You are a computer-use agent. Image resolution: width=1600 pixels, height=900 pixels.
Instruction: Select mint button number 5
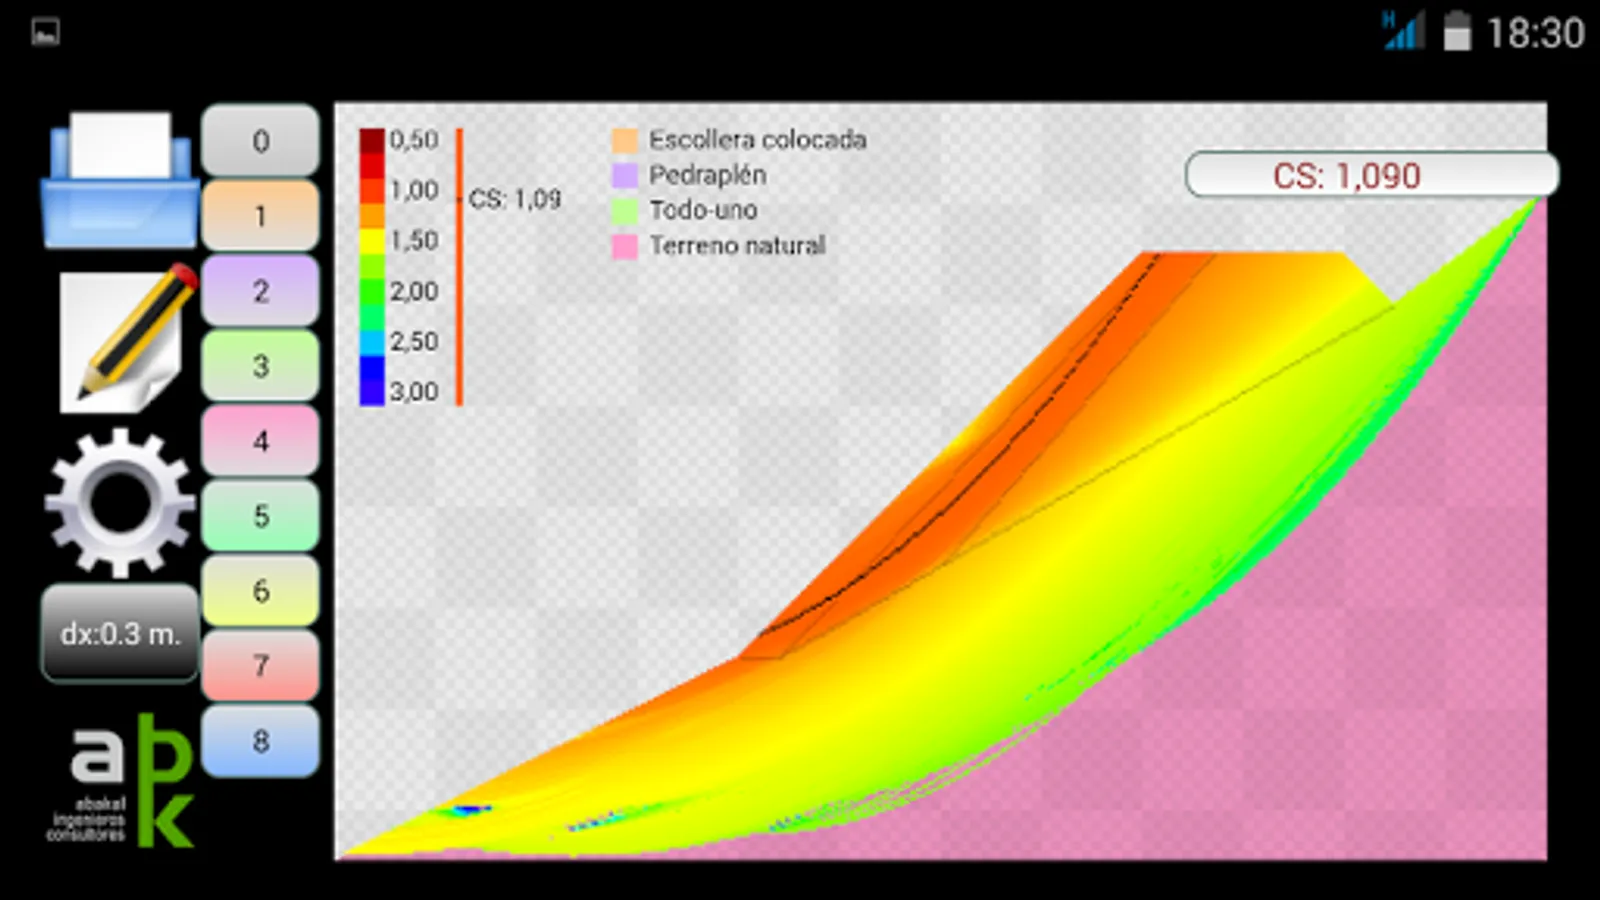(260, 516)
